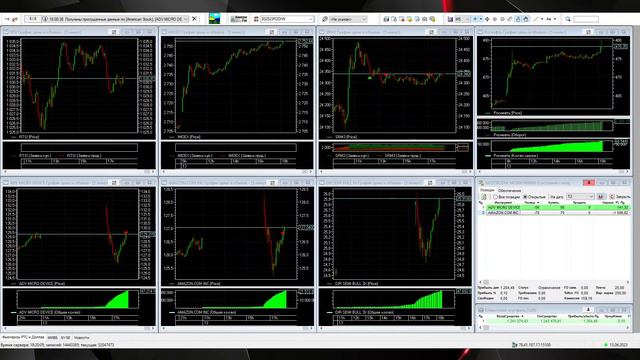This screenshot has width=640, height=360.
Task: Select the 'Открытые' radio button
Action: tap(526, 197)
